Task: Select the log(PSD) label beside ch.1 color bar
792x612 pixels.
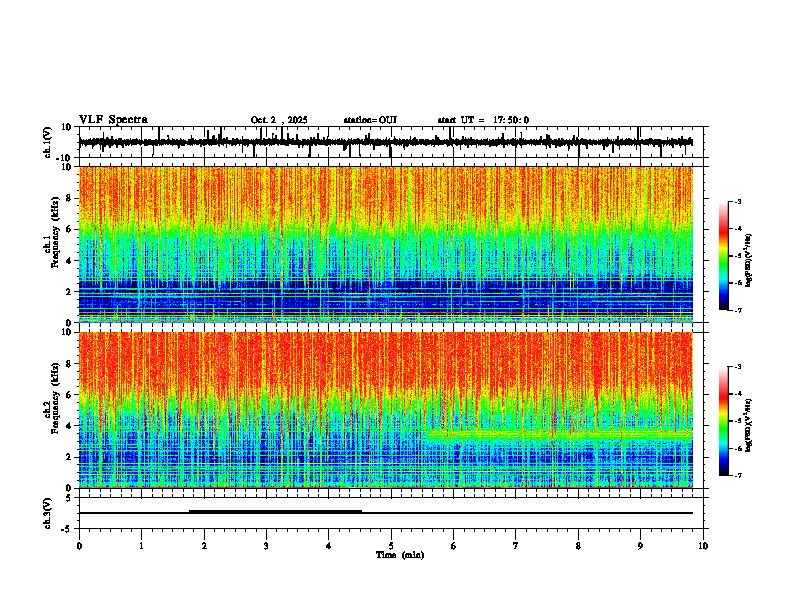Action: (749, 260)
